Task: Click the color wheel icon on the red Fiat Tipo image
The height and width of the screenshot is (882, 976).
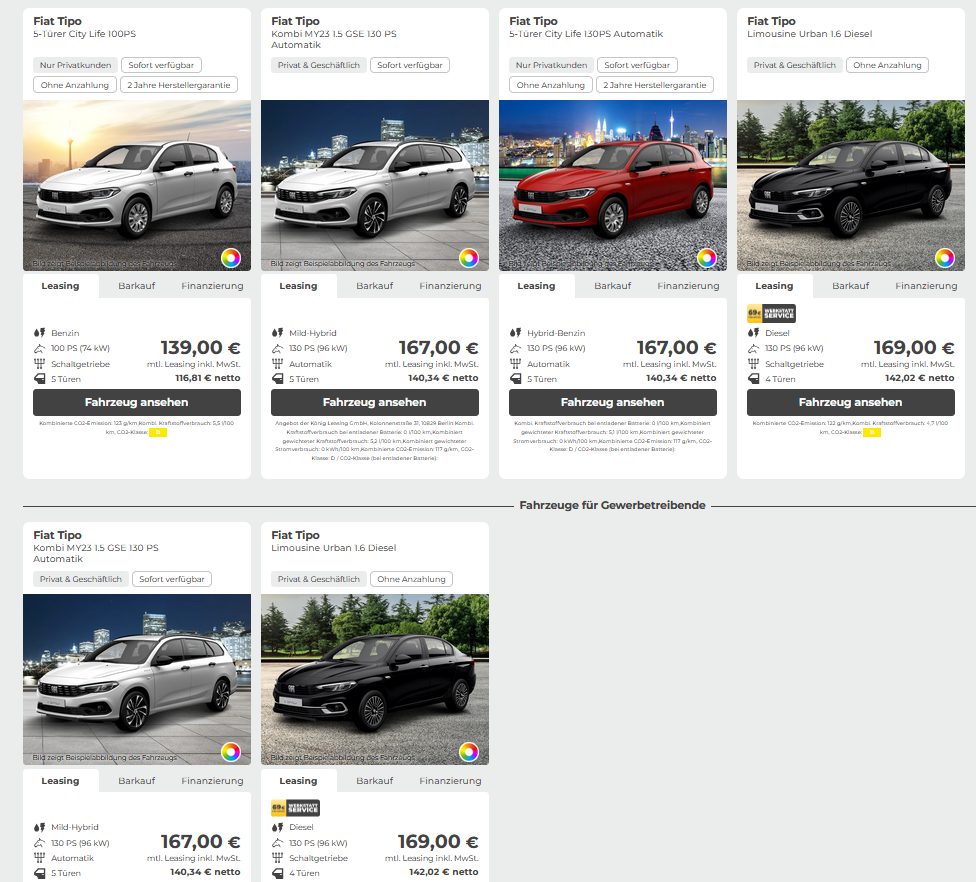Action: [x=706, y=258]
